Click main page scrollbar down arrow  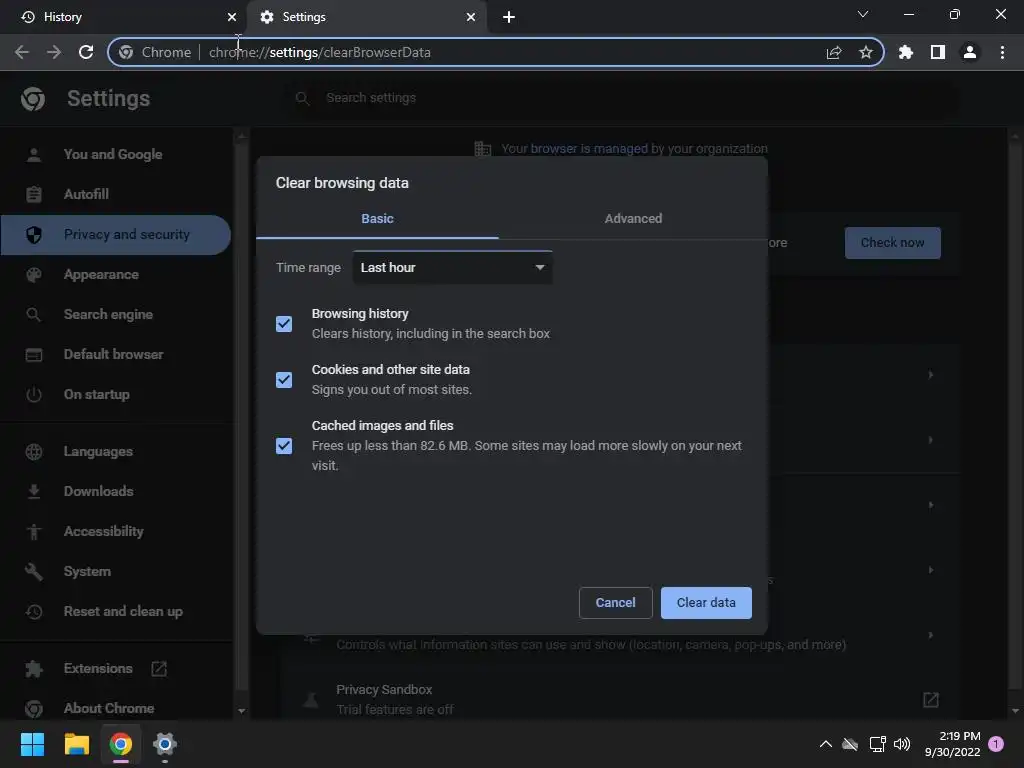[x=1015, y=711]
